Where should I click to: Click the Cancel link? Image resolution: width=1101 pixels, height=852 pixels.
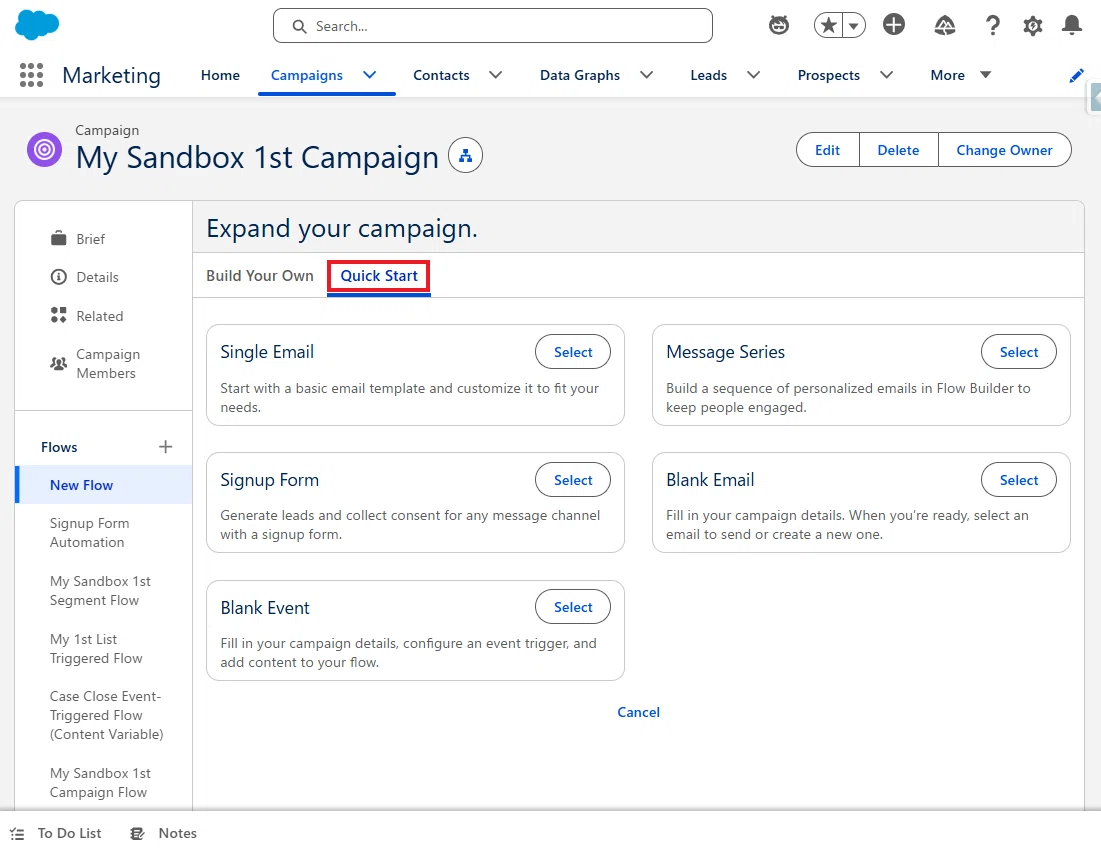[x=638, y=712]
